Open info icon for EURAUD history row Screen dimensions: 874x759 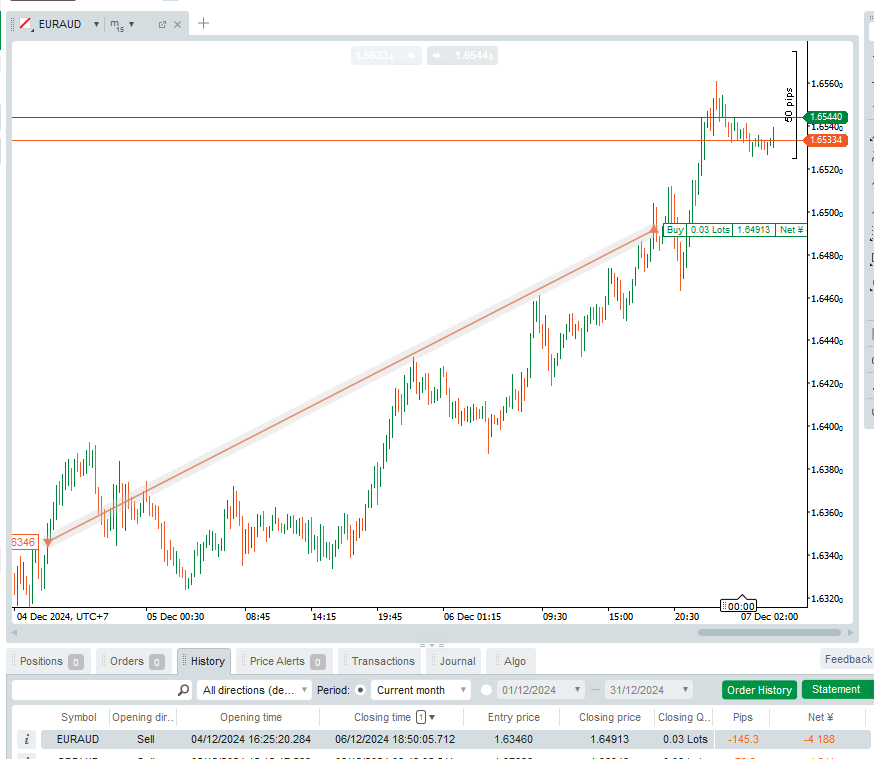click(27, 740)
